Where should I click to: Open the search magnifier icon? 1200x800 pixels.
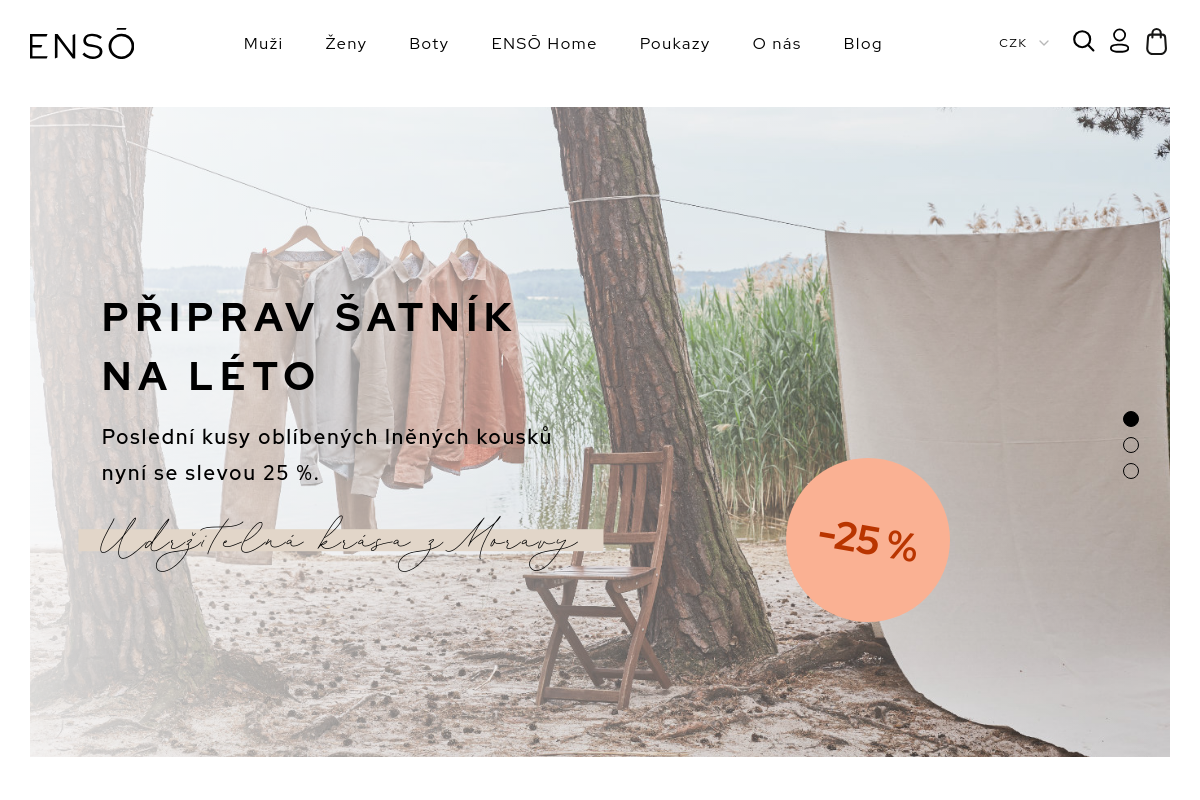tap(1084, 41)
